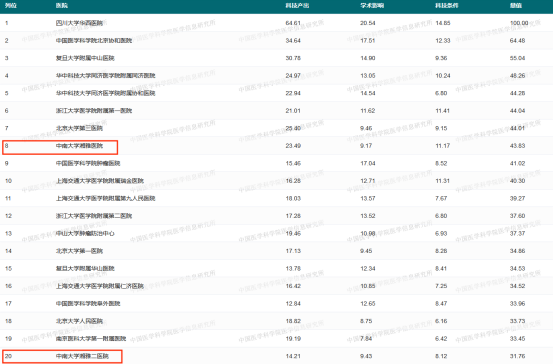Select 中山大学肿瘤防治中心 in row 13

tap(85, 233)
